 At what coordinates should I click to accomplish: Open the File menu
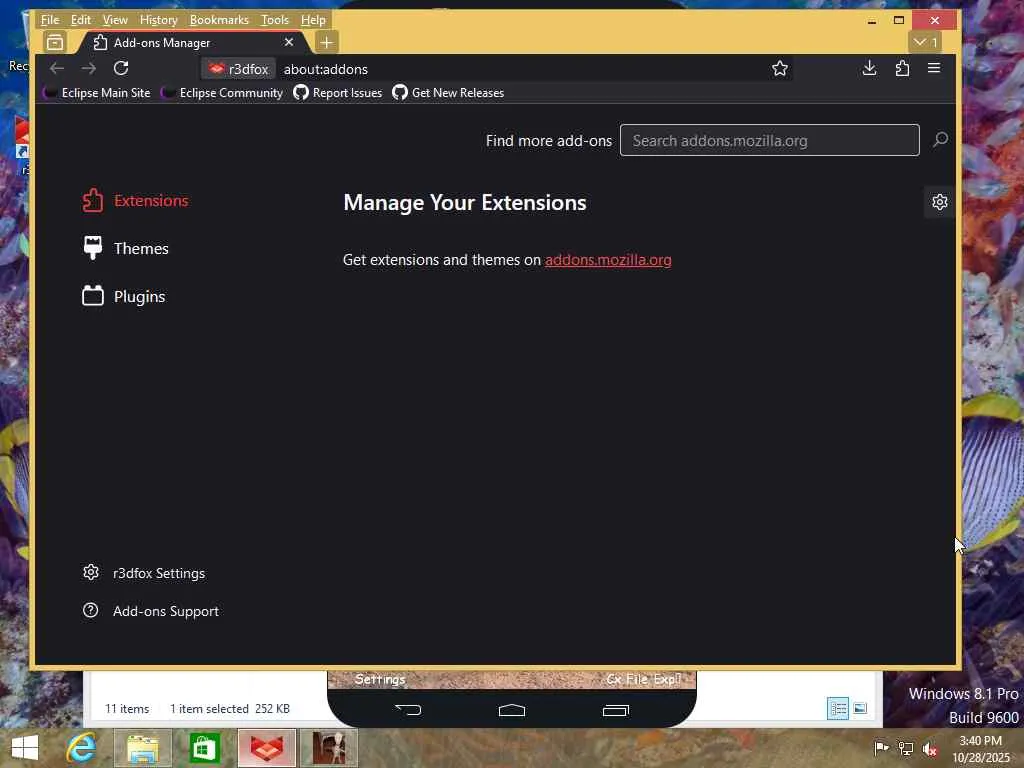pyautogui.click(x=50, y=20)
